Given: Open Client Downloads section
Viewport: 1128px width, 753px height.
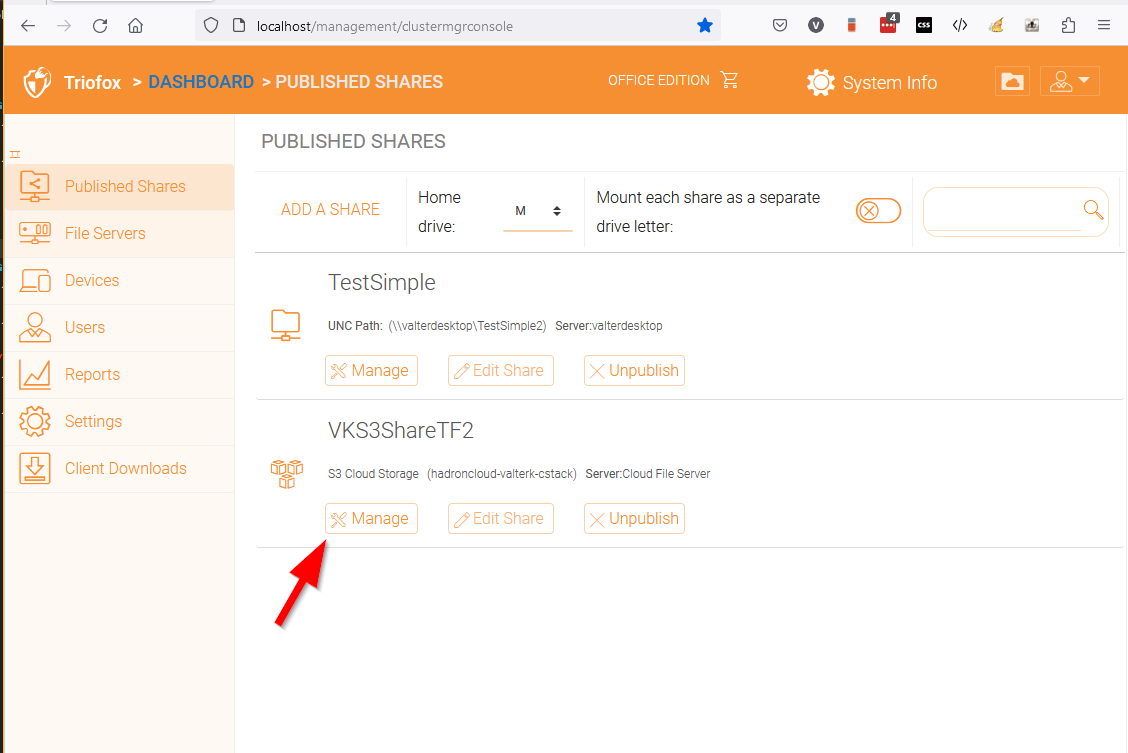Looking at the screenshot, I should [x=119, y=468].
